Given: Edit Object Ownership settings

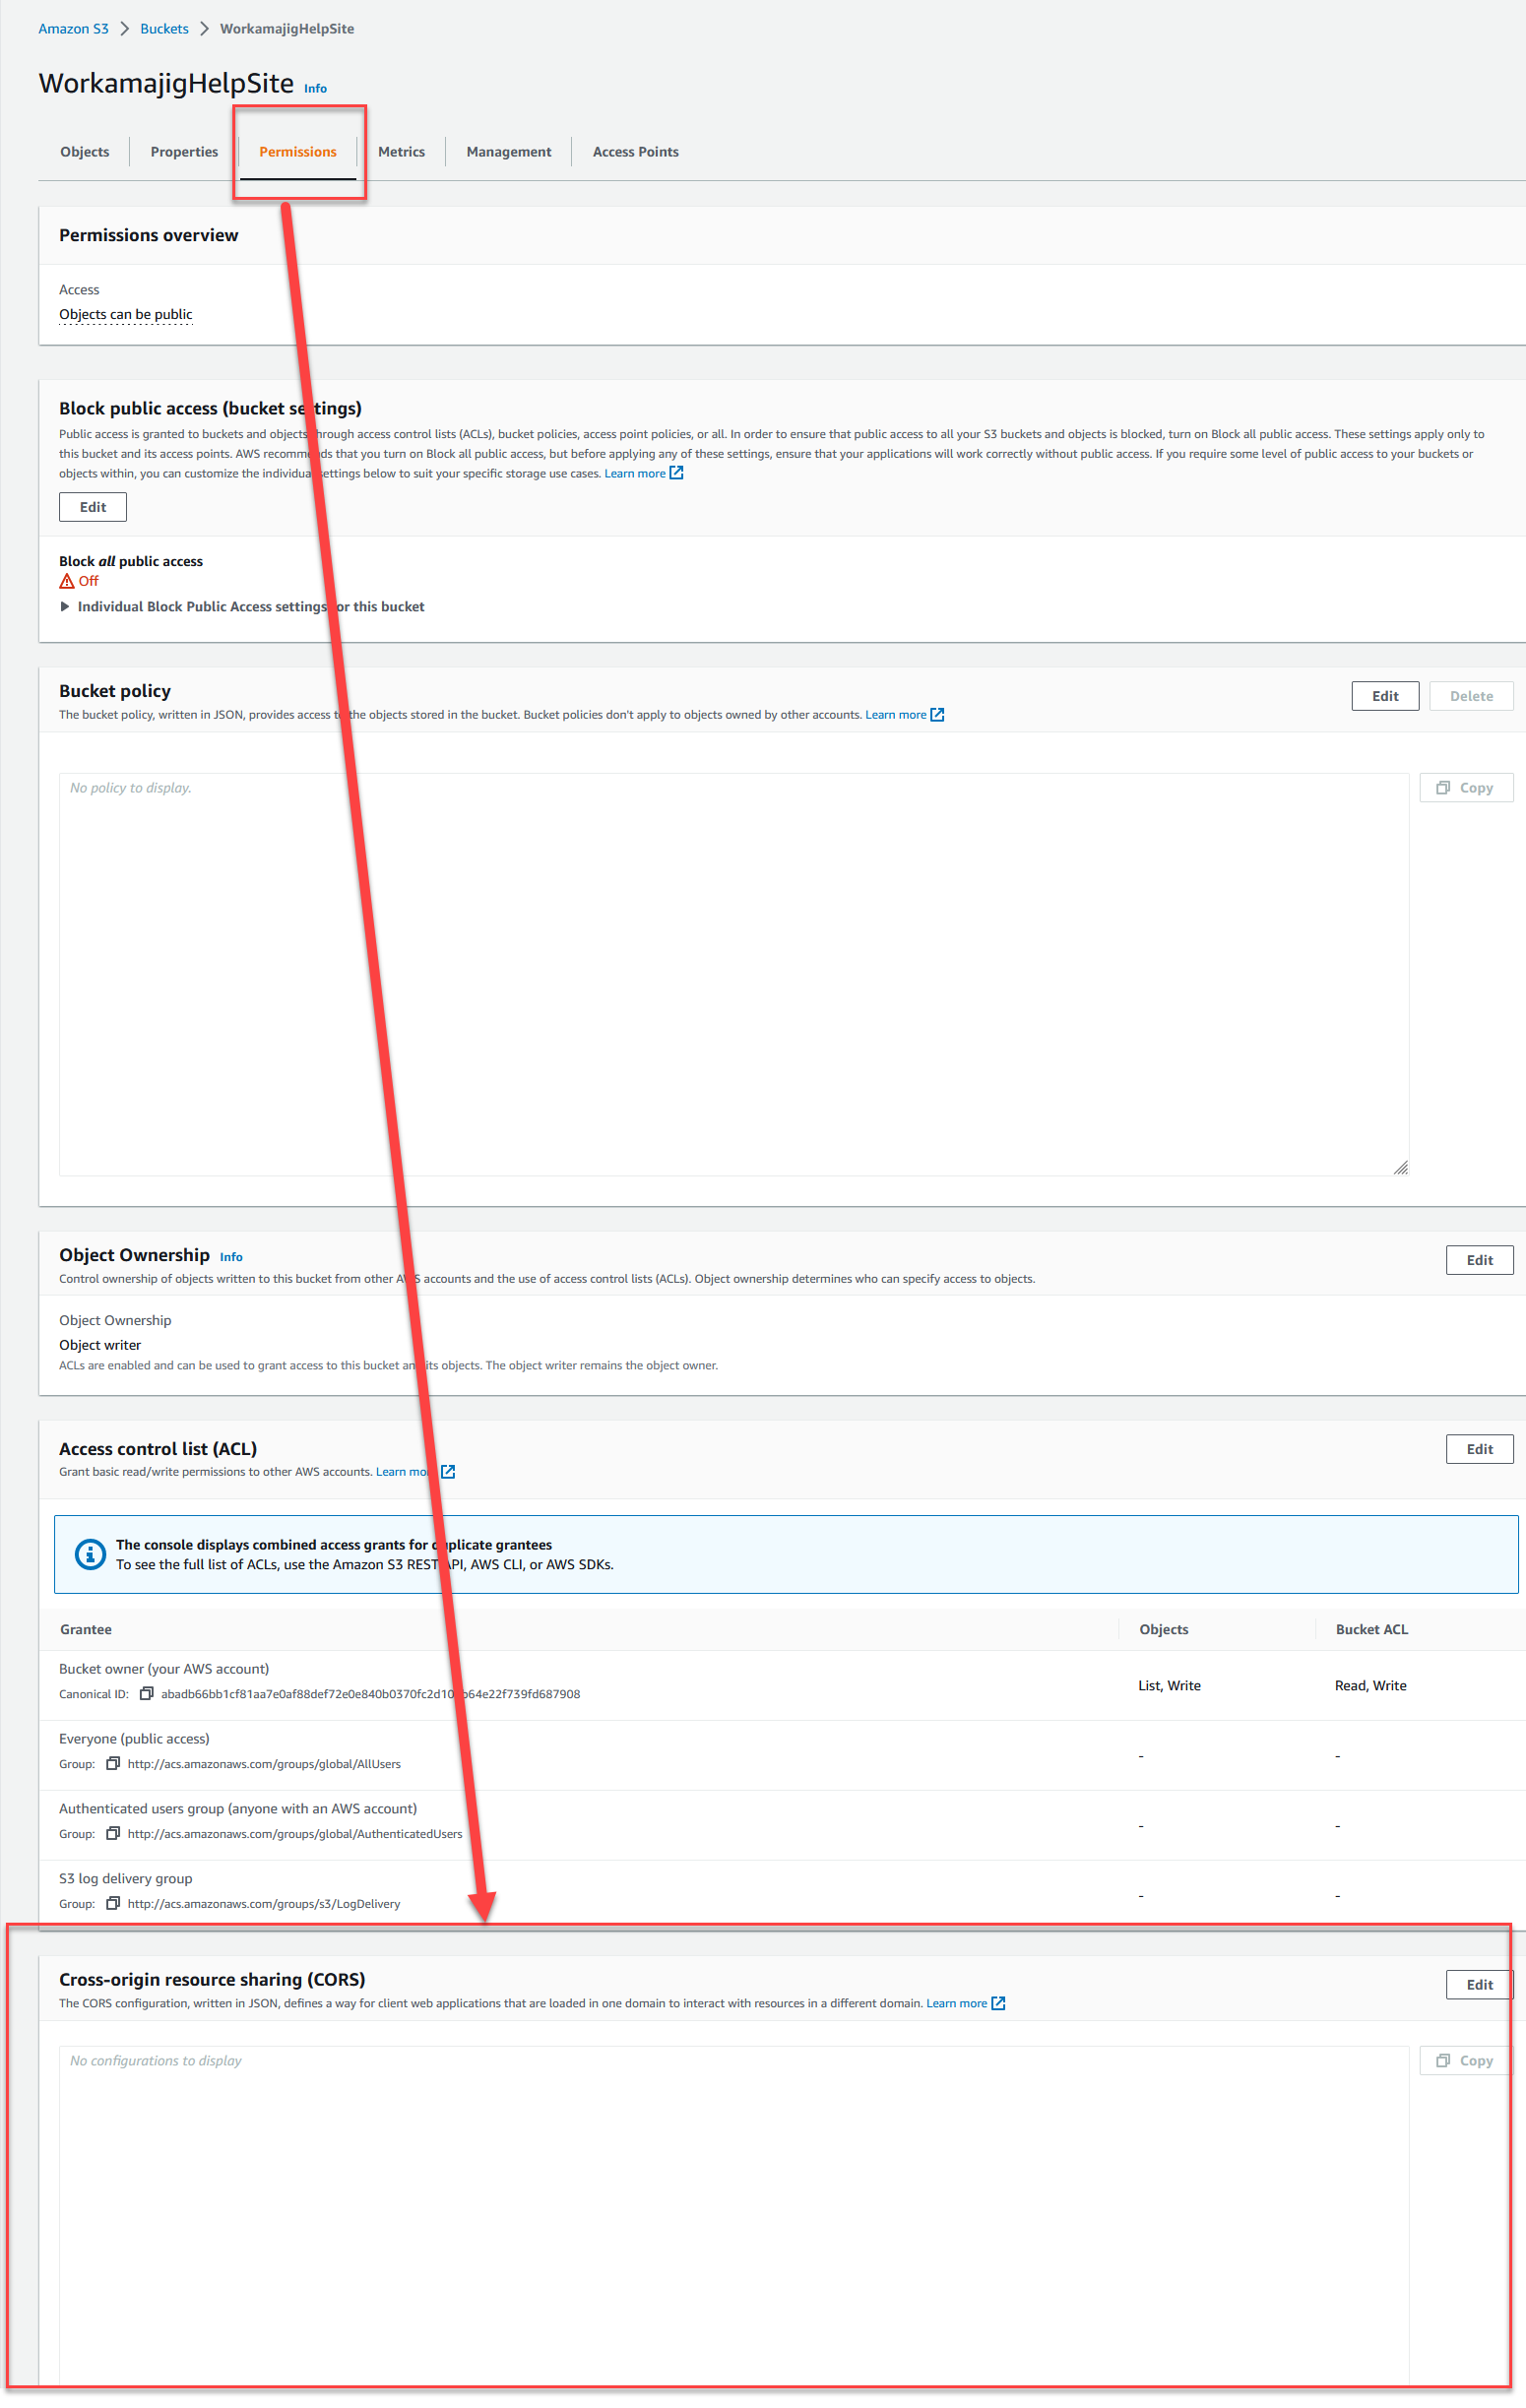Looking at the screenshot, I should coord(1479,1260).
